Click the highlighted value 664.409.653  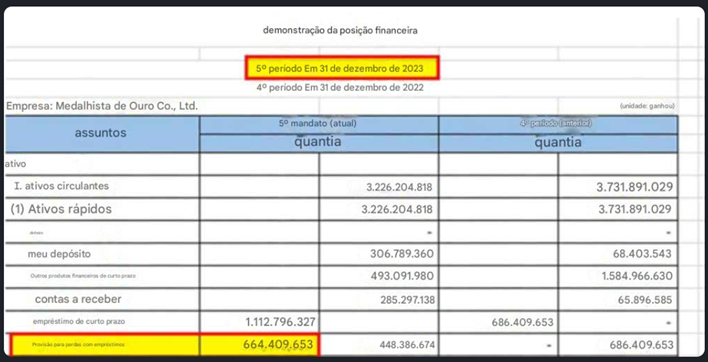click(278, 345)
